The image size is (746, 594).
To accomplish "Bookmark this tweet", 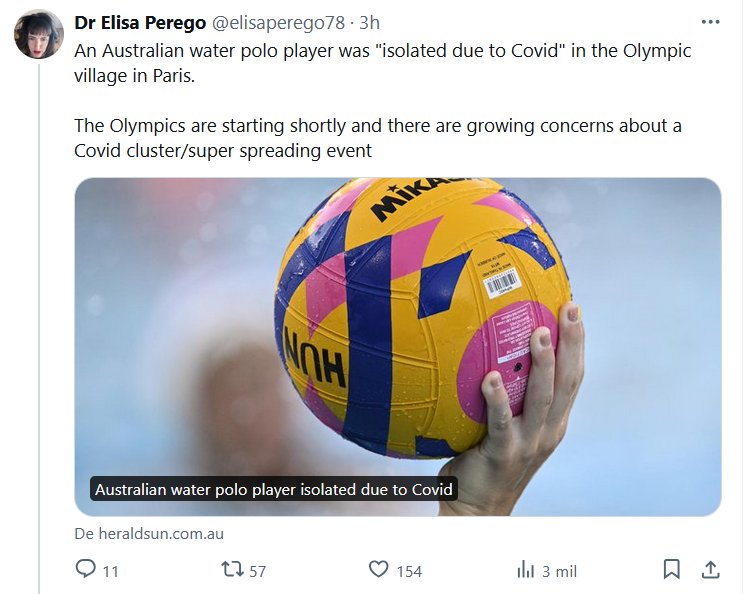I will [672, 569].
